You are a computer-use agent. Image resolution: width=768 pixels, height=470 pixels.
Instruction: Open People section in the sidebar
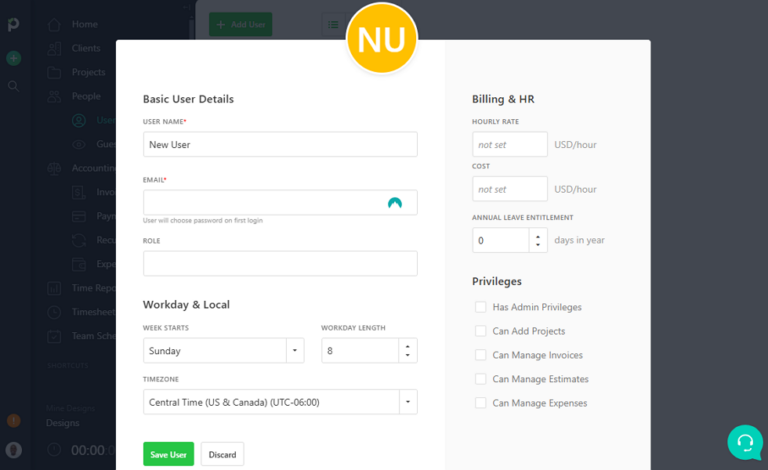(x=85, y=96)
